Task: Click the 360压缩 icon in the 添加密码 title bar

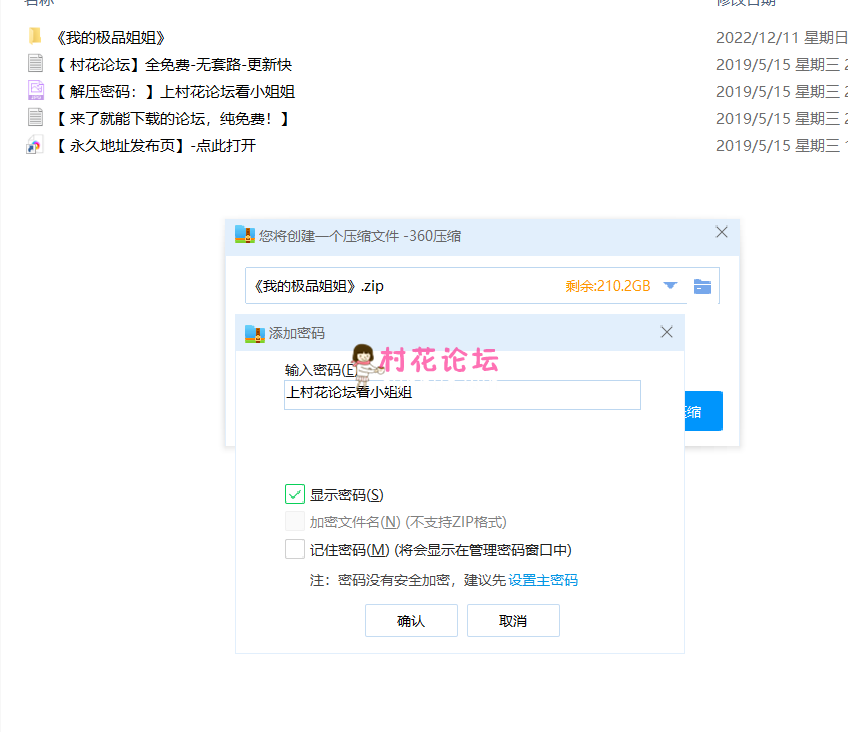Action: pos(255,333)
